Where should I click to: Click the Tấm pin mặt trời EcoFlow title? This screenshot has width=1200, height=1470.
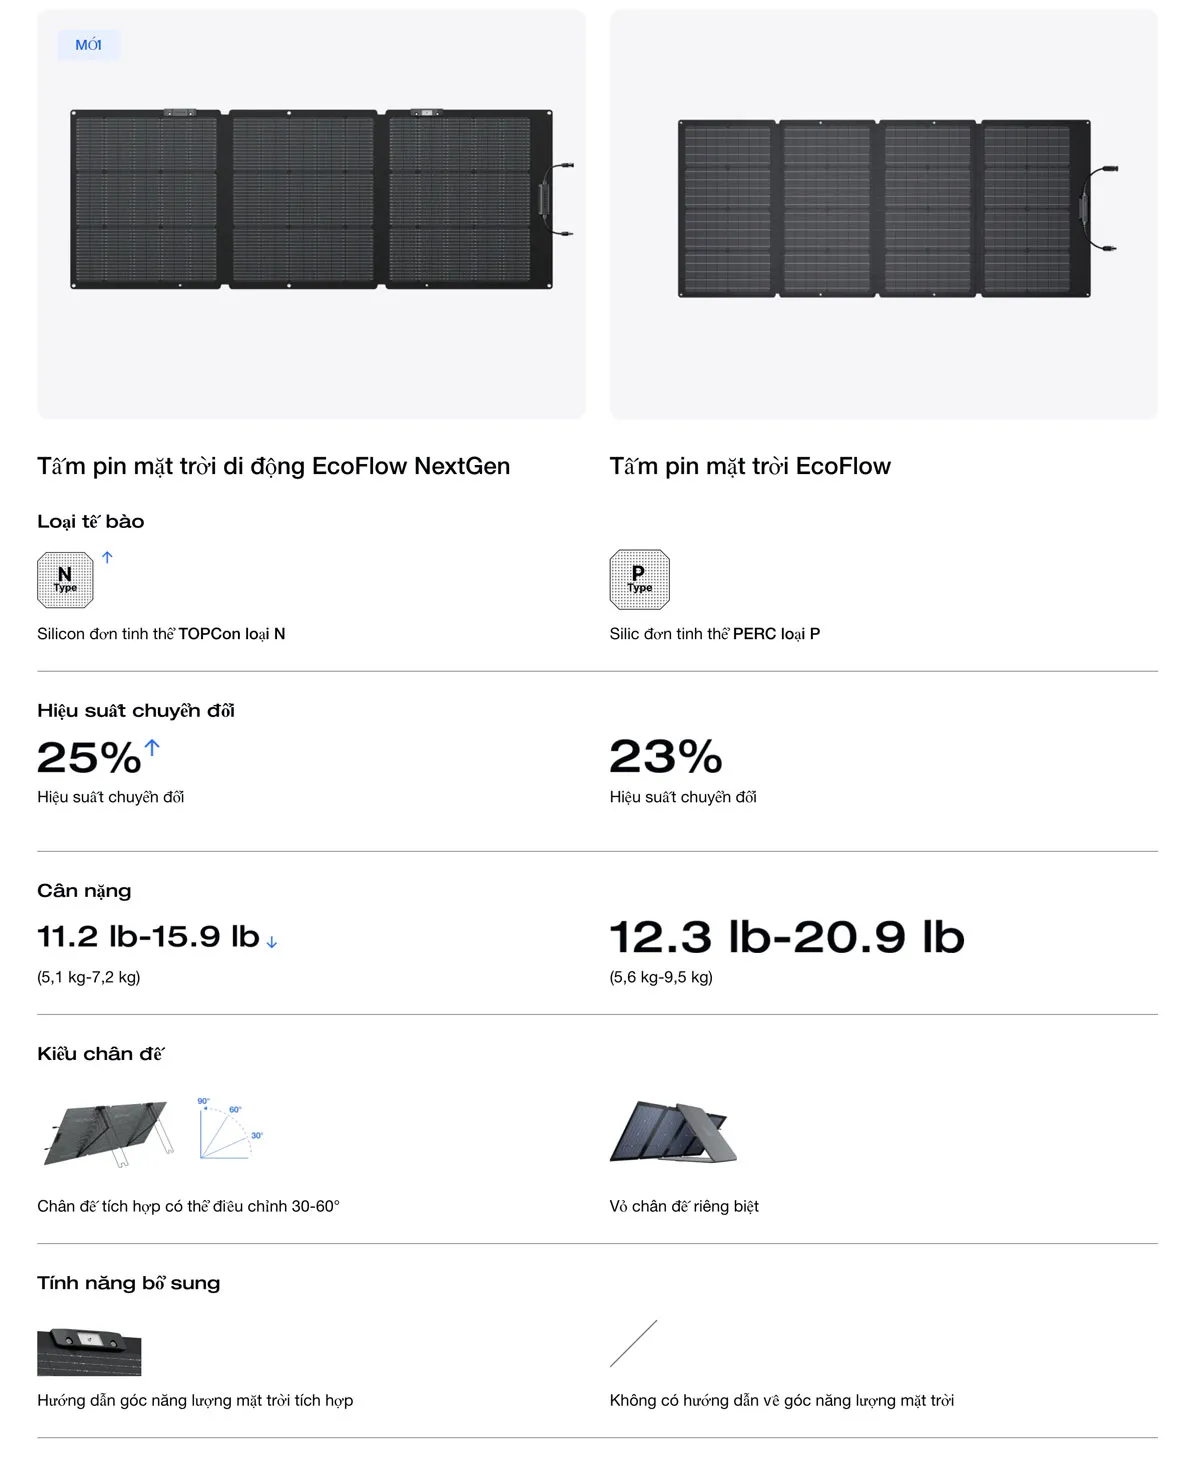click(x=750, y=466)
